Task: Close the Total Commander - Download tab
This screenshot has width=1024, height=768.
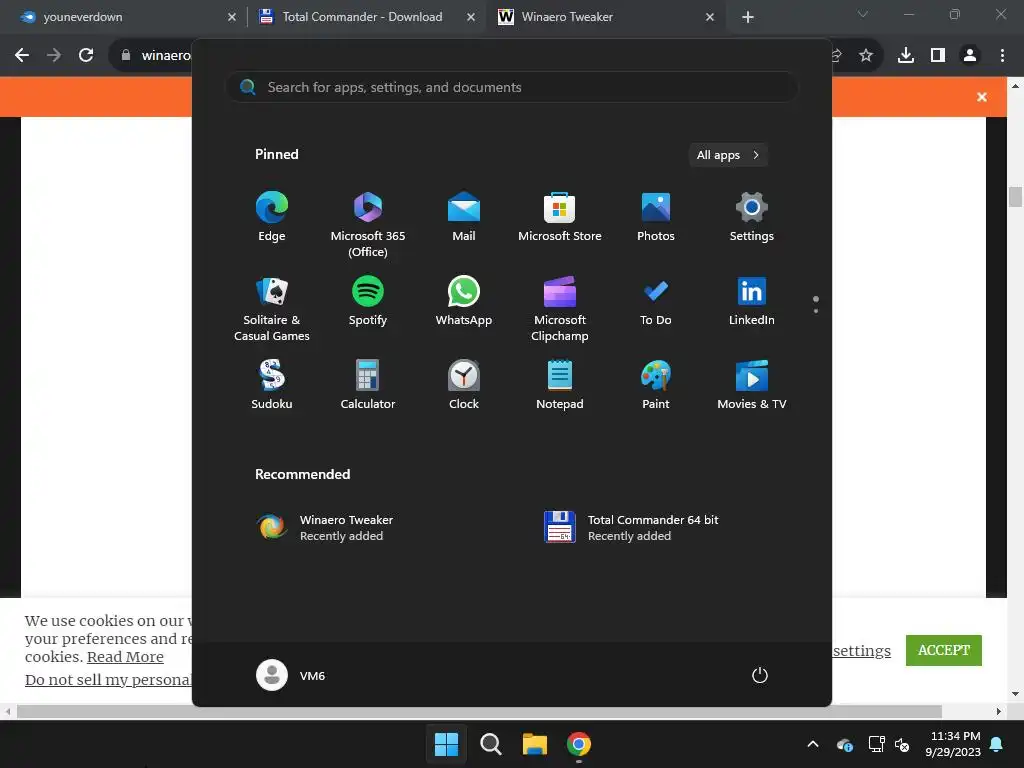Action: (x=471, y=17)
